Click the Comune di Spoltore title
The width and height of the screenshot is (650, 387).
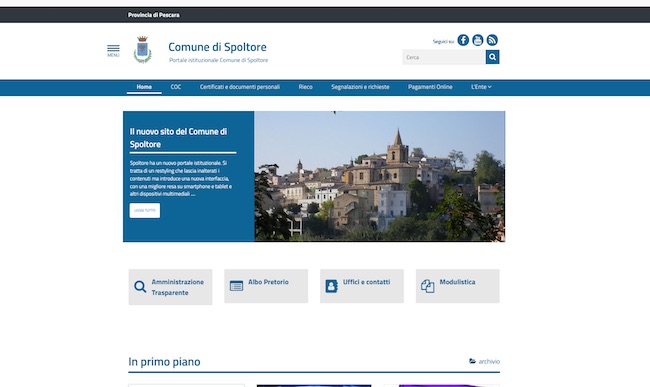[x=217, y=47]
